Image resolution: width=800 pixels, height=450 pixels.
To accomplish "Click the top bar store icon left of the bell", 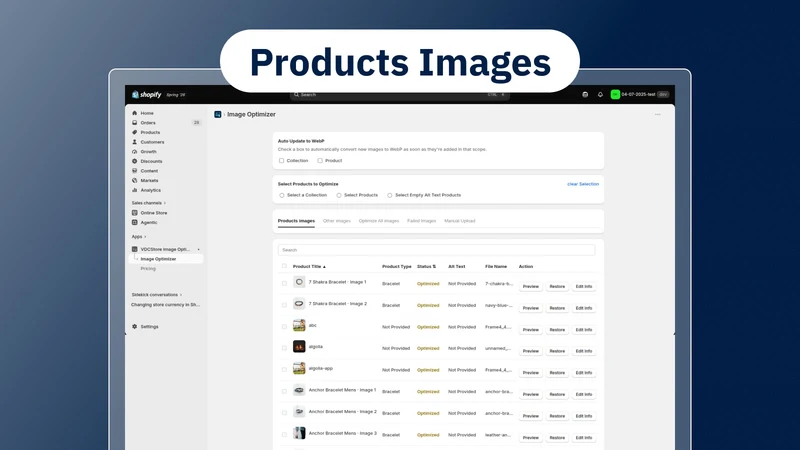I will (x=585, y=94).
